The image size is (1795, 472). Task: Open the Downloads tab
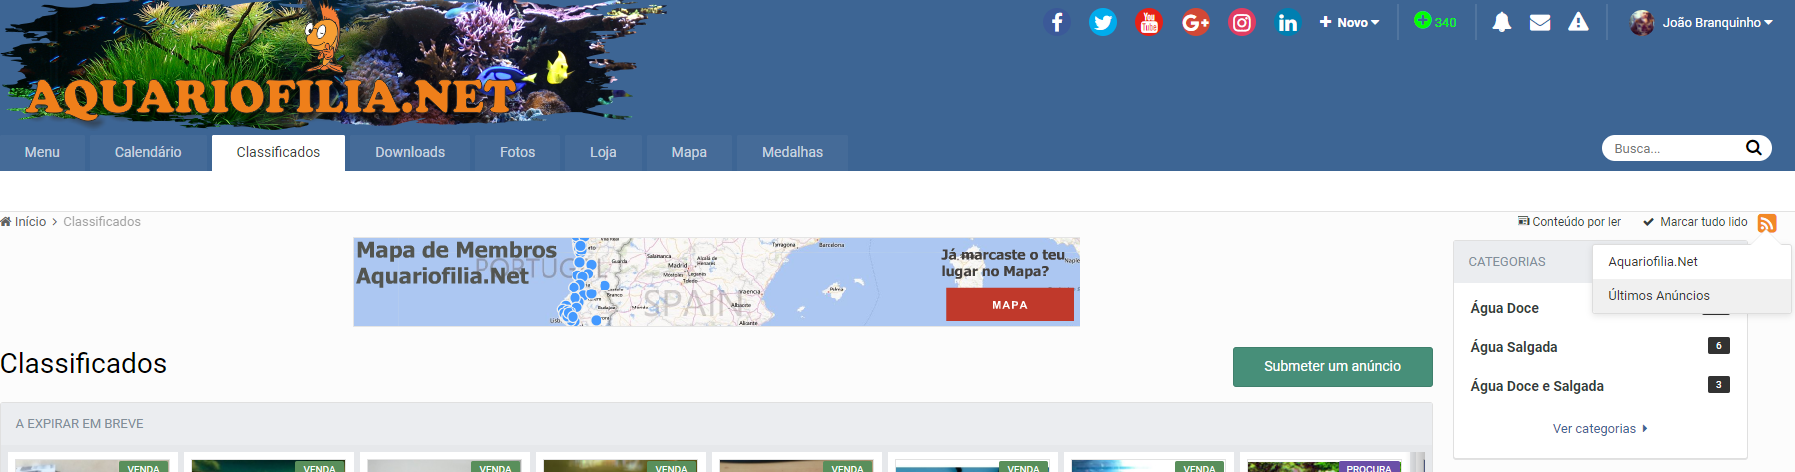pos(410,152)
